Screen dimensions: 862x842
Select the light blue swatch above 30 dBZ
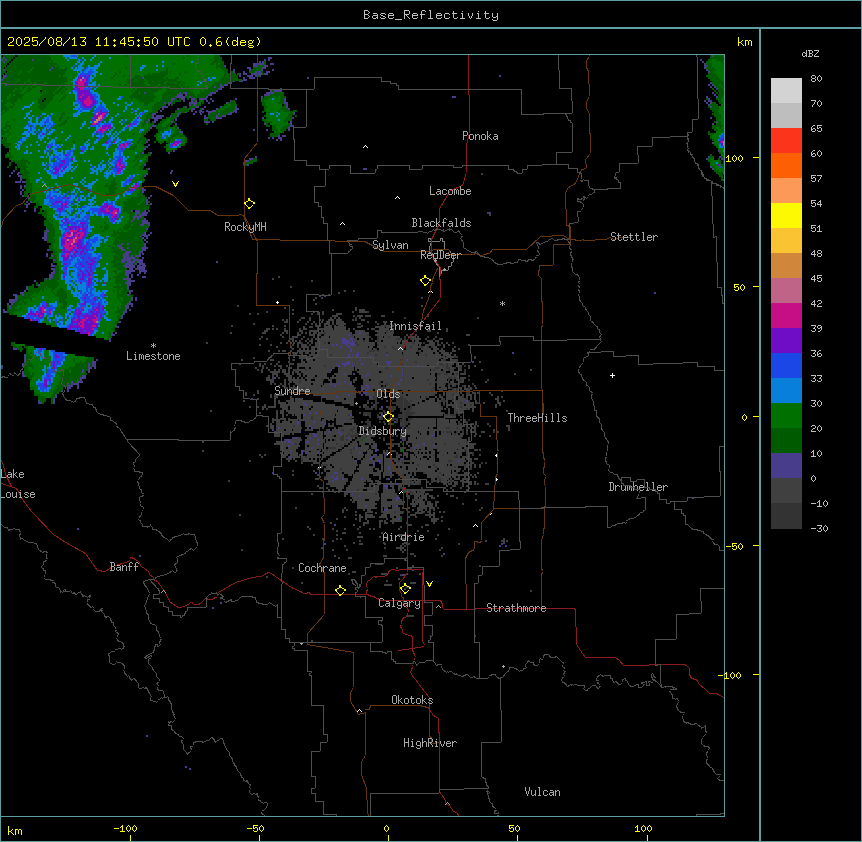786,390
